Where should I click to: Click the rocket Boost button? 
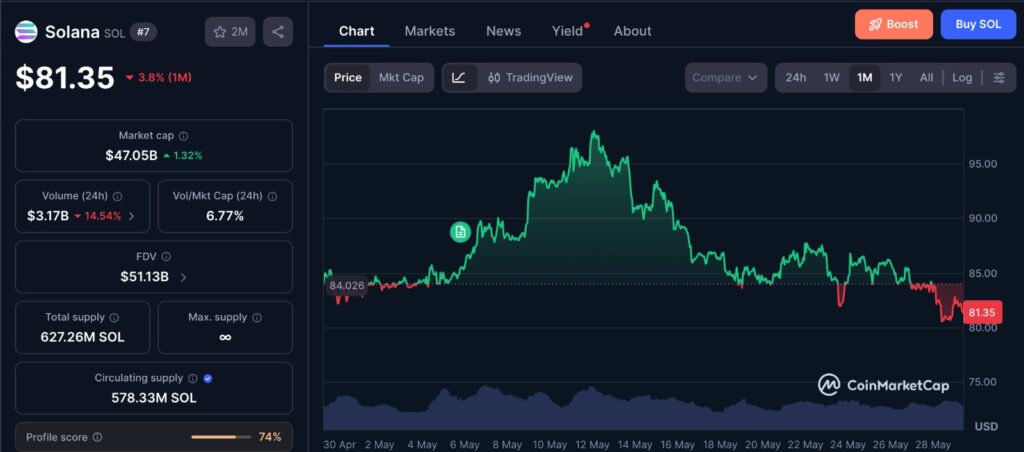coord(893,25)
